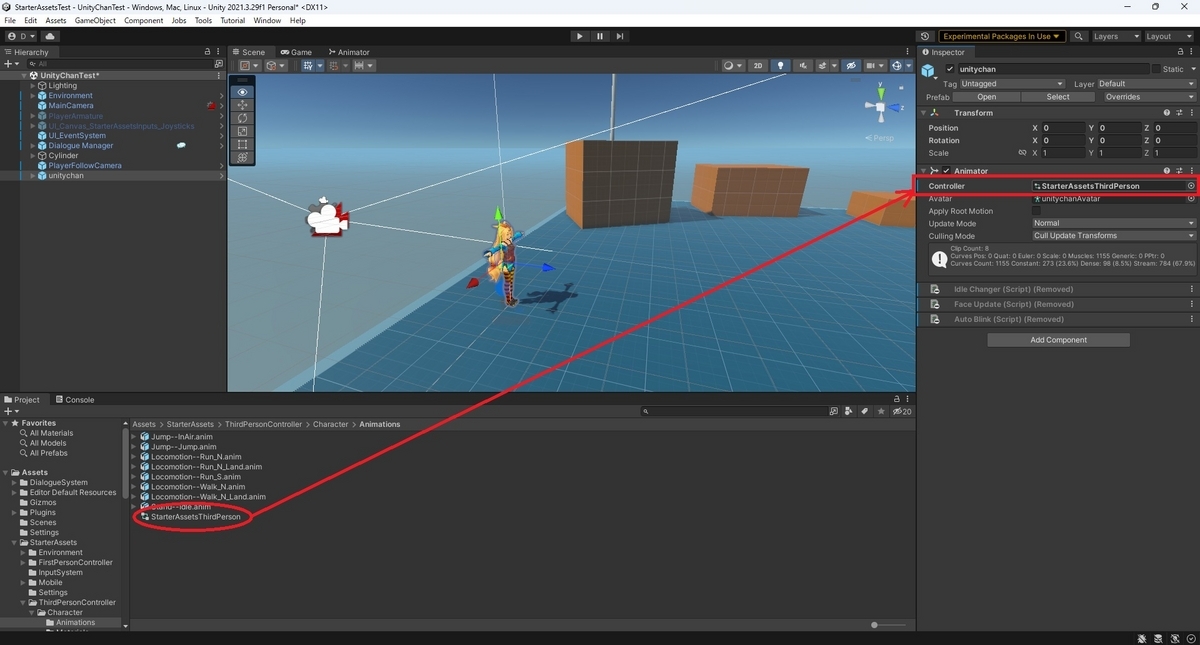
Task: Select the Scale tool in Scene tools overlay
Action: click(242, 131)
